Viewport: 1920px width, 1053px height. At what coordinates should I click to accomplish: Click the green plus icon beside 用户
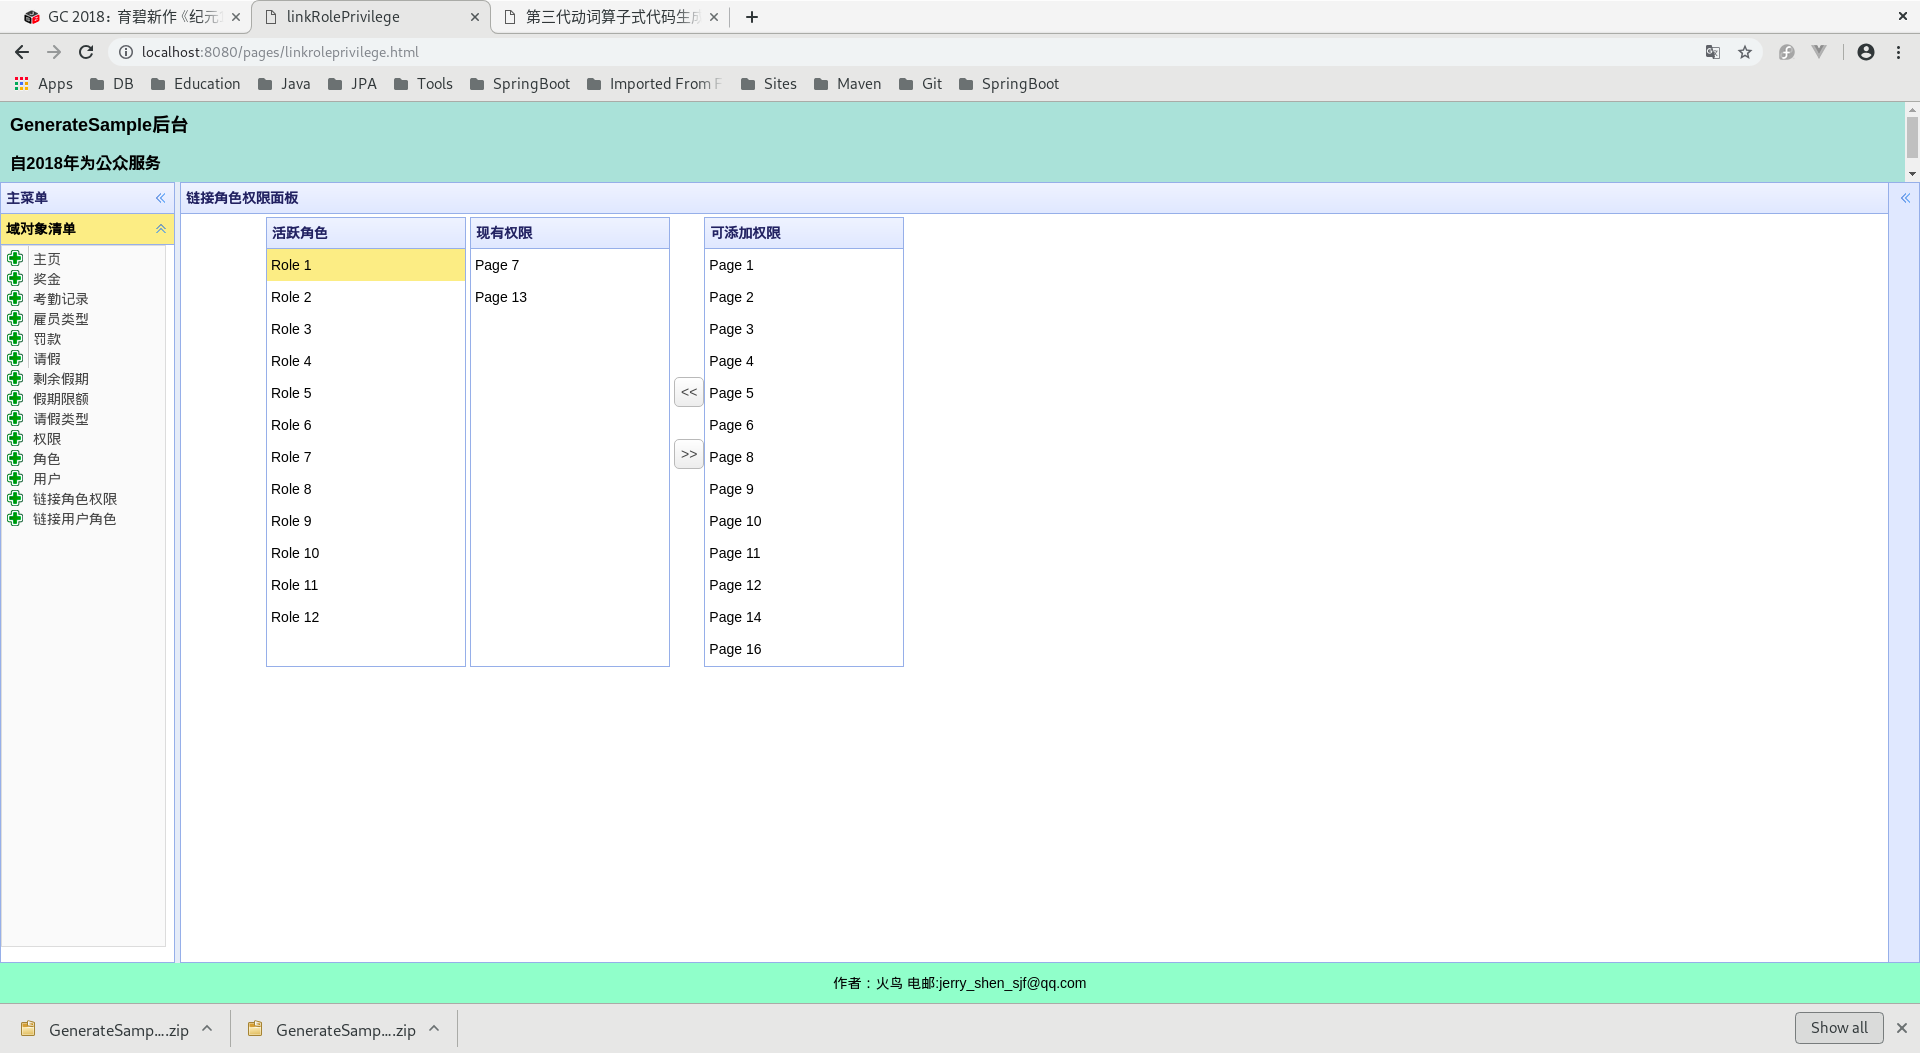(15, 478)
